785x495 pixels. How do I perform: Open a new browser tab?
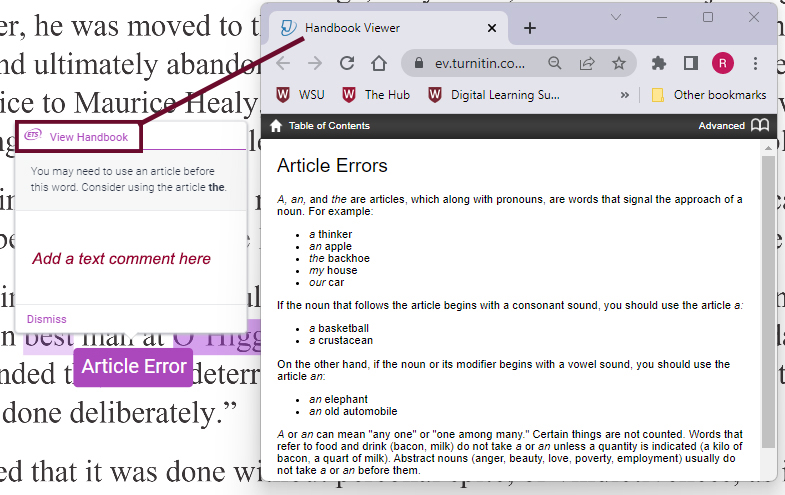coord(530,28)
